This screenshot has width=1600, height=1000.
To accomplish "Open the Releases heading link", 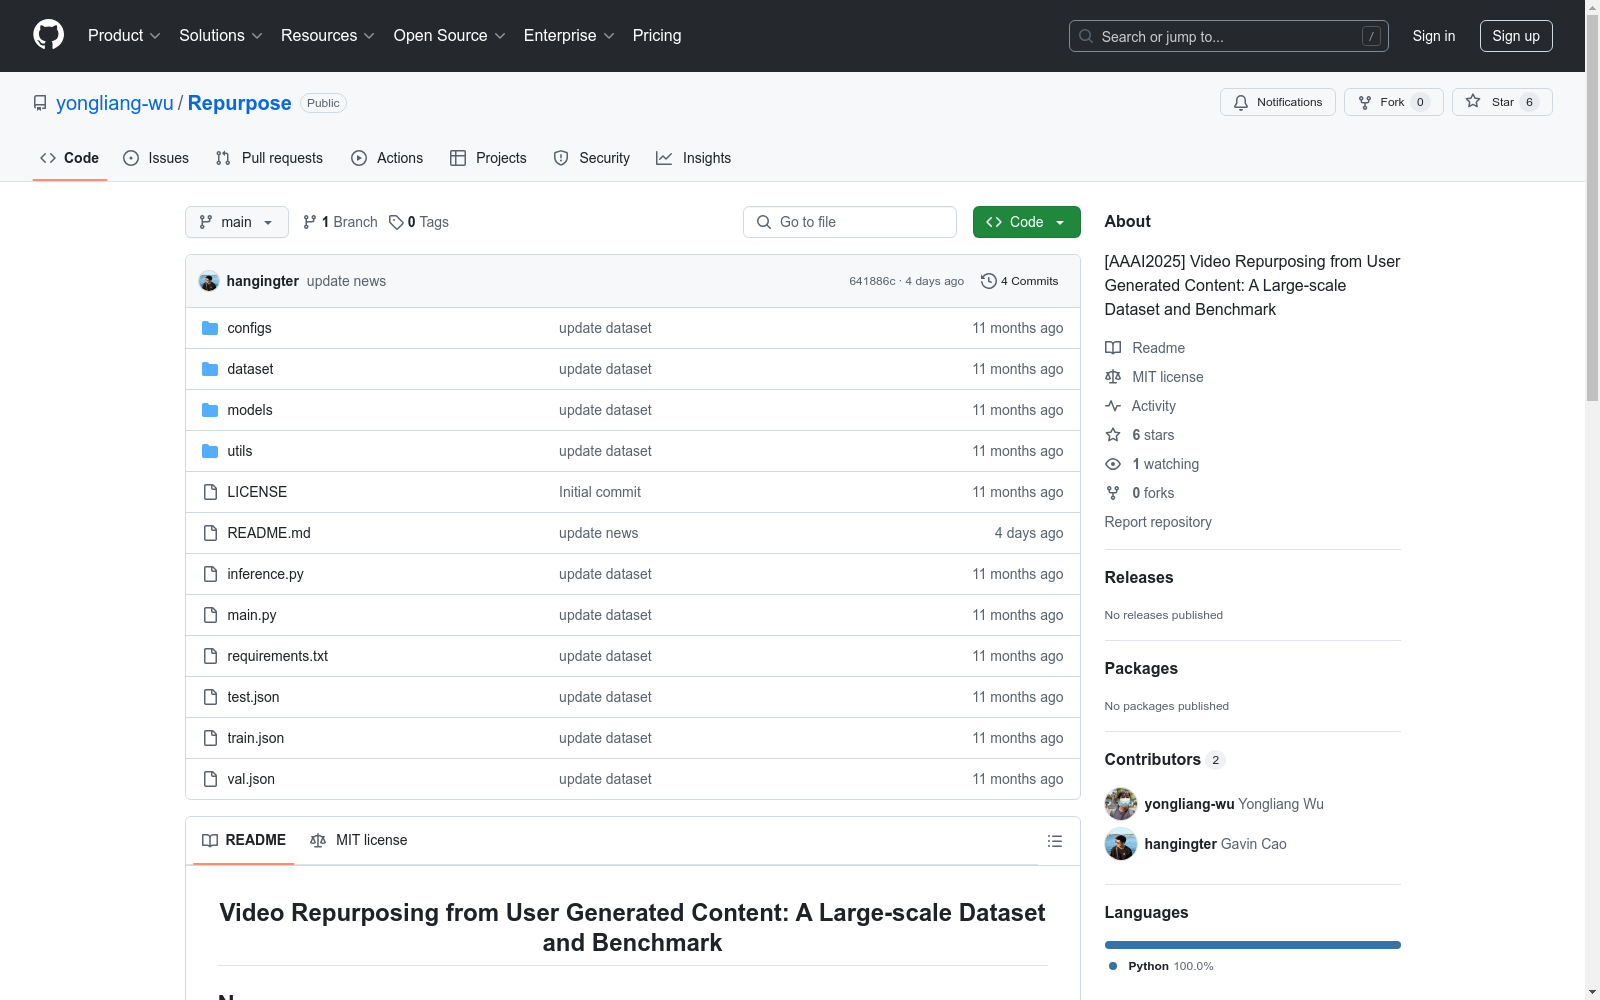I will (x=1139, y=577).
